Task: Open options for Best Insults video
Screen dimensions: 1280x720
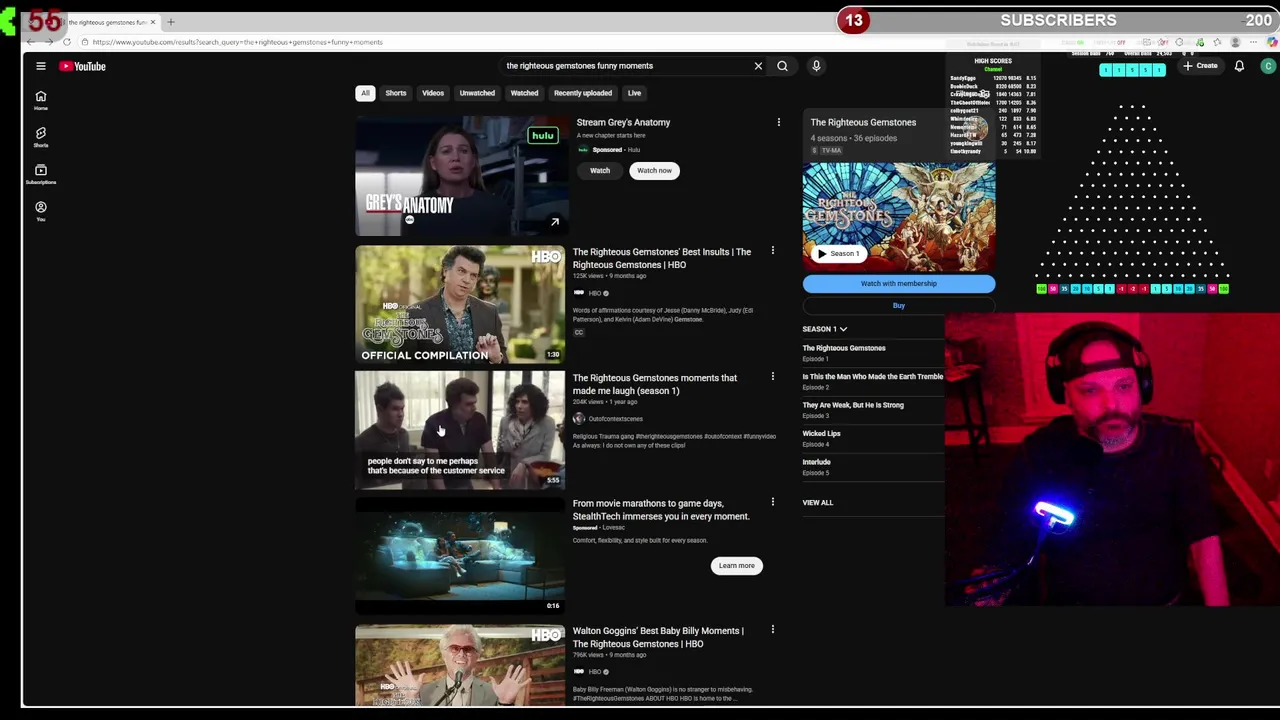Action: 772,250
